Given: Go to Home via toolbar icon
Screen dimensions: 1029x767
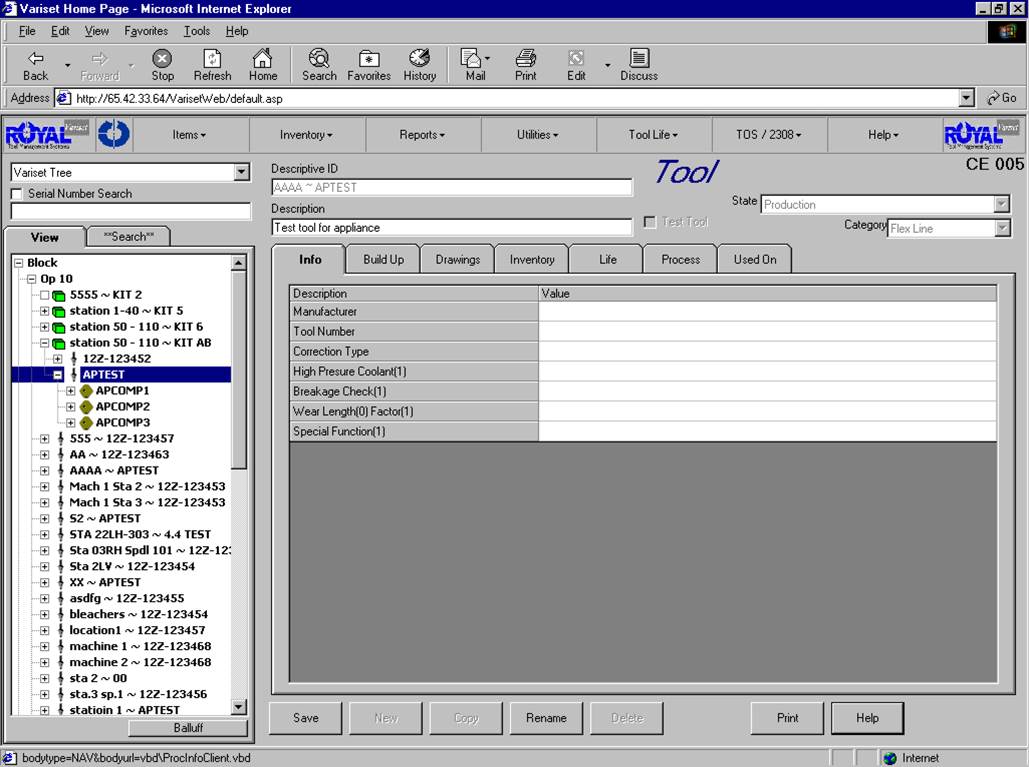Looking at the screenshot, I should pyautogui.click(x=262, y=58).
